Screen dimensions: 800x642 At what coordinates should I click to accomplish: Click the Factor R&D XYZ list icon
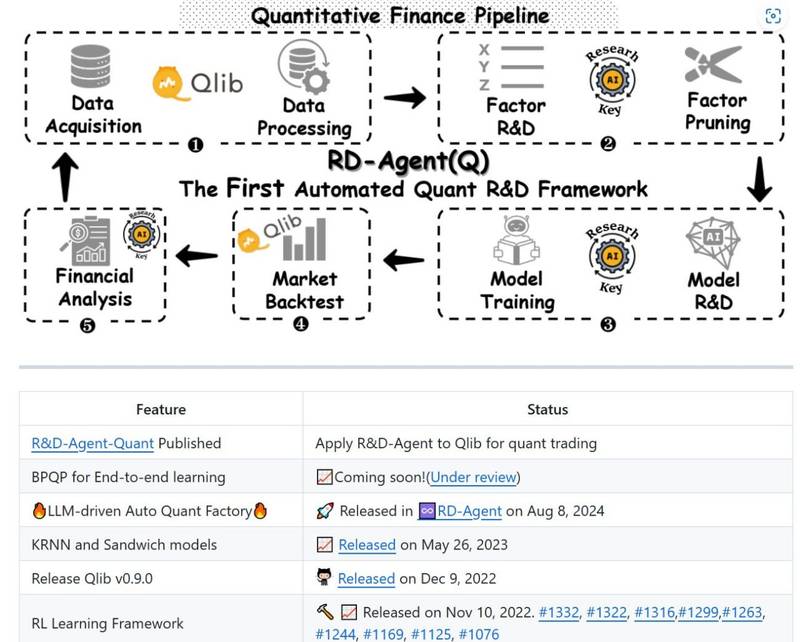point(511,67)
